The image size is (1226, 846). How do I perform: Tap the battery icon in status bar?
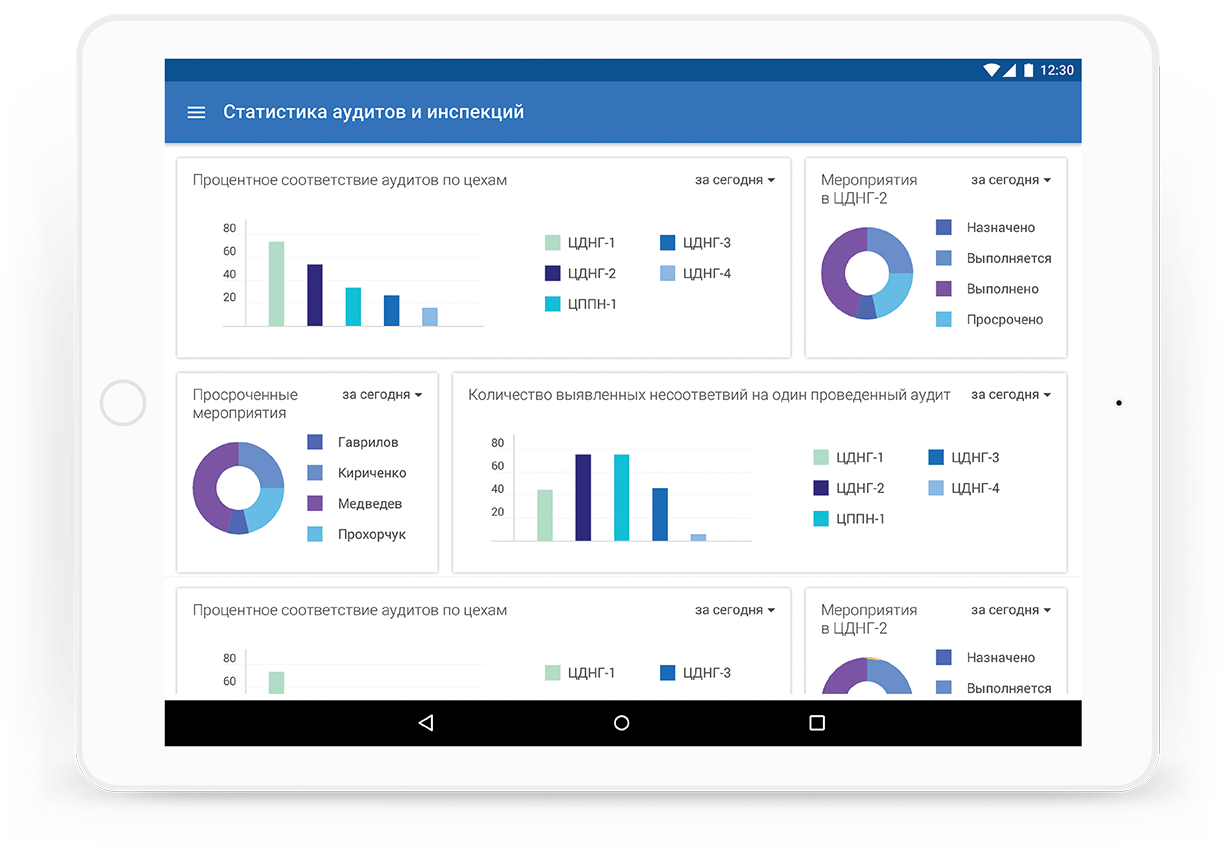(1027, 70)
